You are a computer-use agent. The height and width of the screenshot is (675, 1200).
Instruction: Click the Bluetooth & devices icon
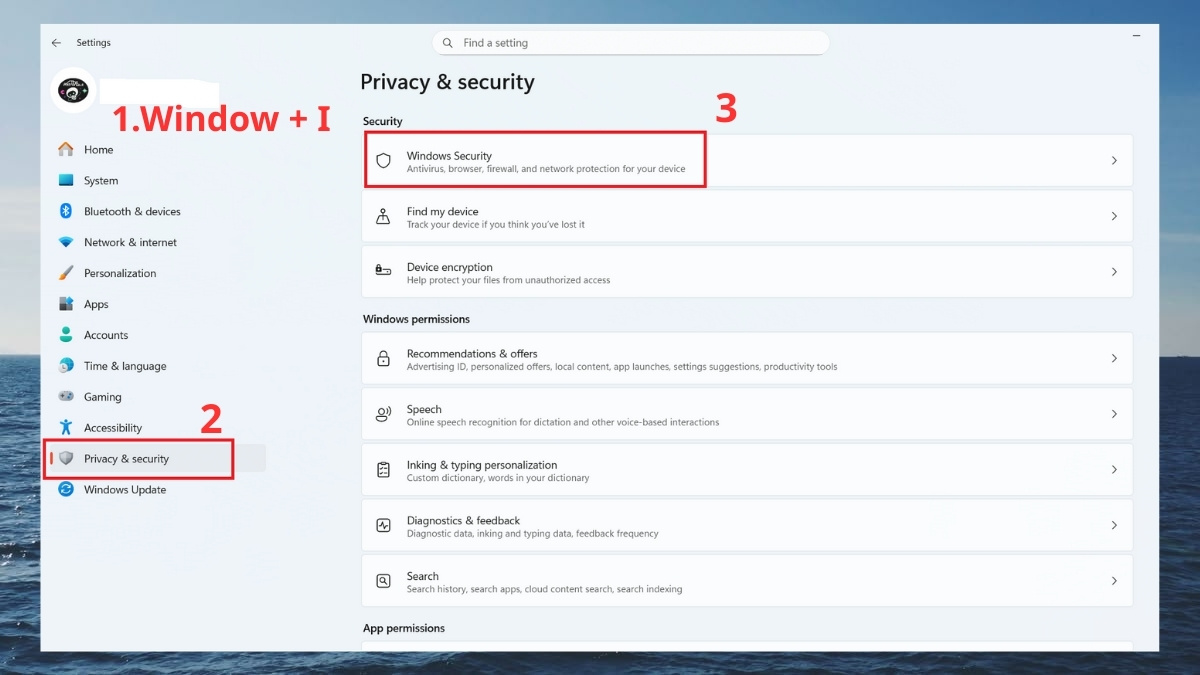coord(66,211)
